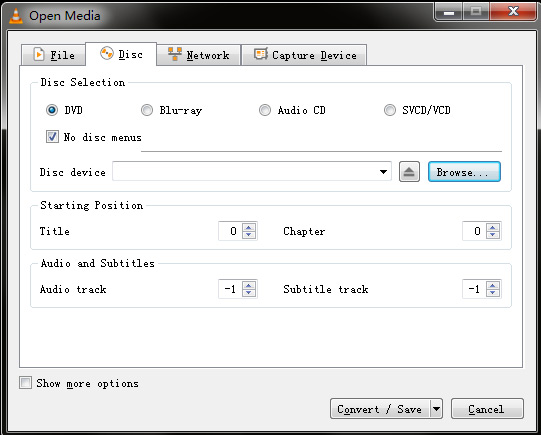Click the "Chapter" label
Screen dimensions: 541x435
pos(304,231)
